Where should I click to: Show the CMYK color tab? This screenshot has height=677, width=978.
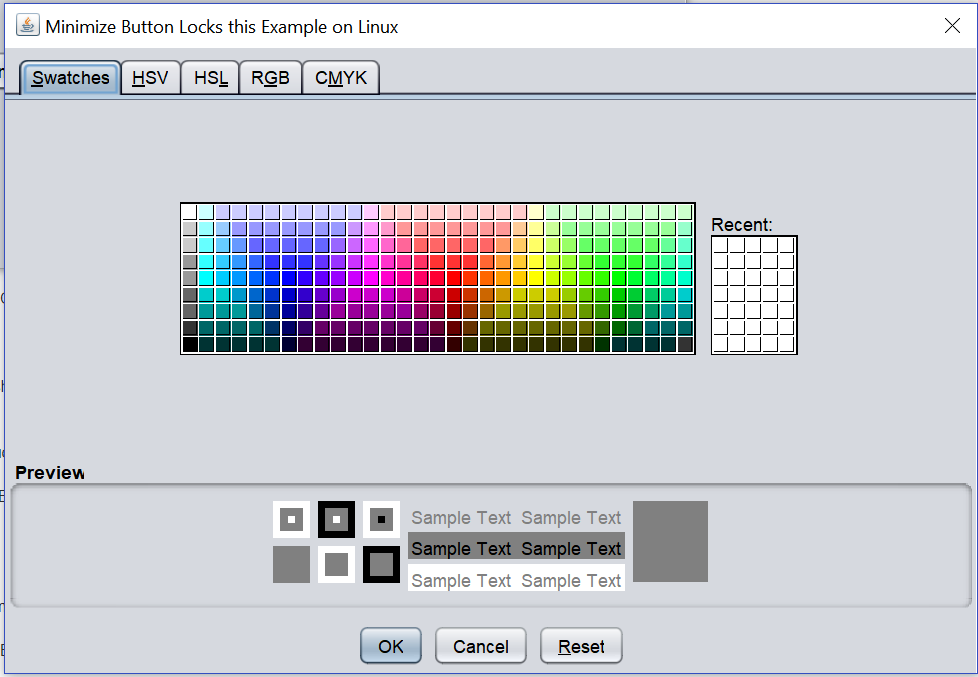341,78
